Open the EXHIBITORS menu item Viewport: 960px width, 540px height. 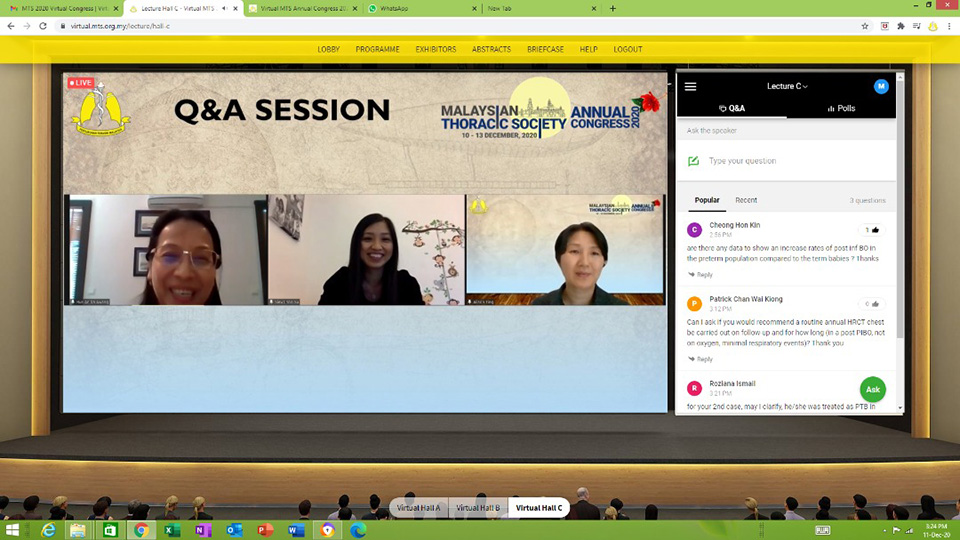435,49
